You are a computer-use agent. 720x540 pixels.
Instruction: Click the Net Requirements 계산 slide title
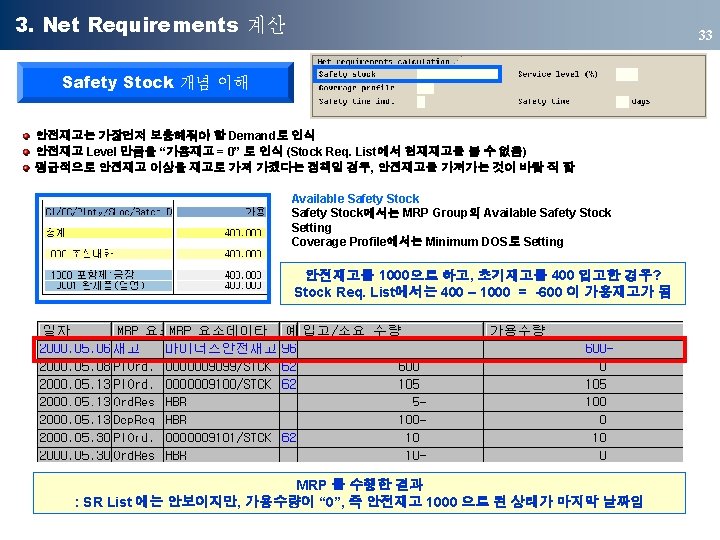point(150,25)
